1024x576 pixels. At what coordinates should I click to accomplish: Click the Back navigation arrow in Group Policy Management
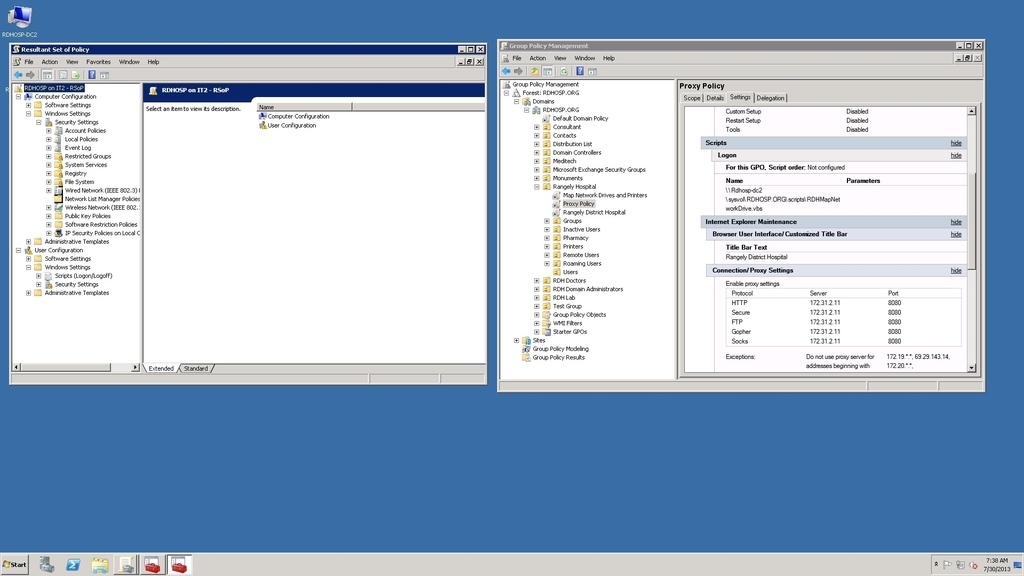click(x=506, y=71)
